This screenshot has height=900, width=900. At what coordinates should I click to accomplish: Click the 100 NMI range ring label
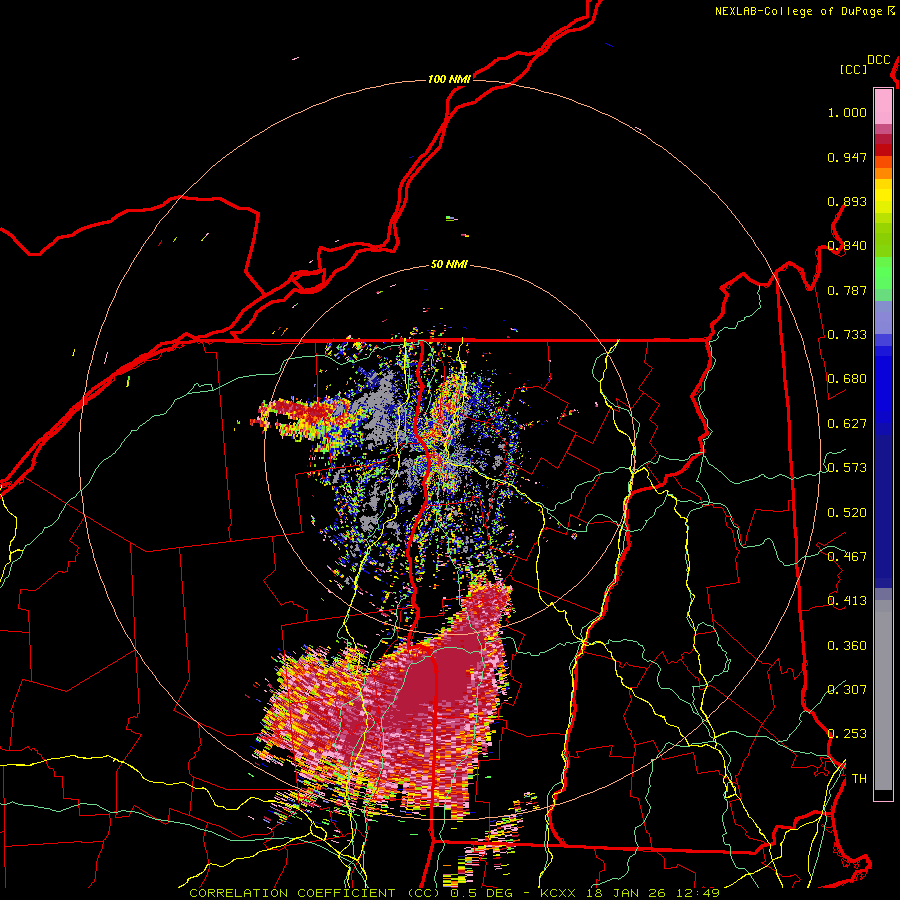pos(449,79)
